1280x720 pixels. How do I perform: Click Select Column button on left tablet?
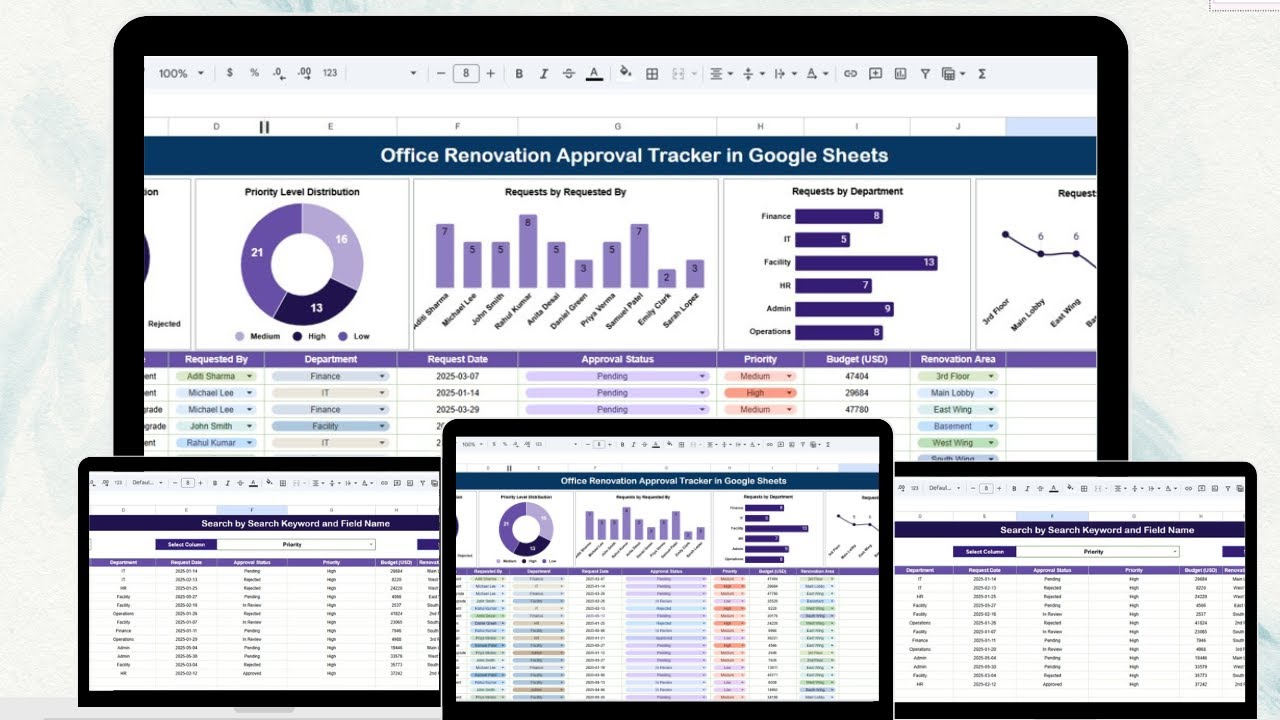click(186, 544)
